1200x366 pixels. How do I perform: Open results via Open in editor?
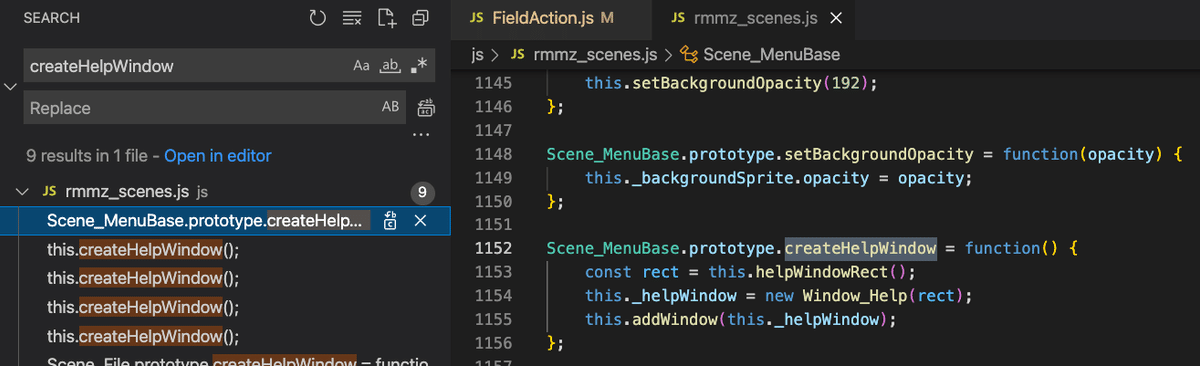point(218,156)
